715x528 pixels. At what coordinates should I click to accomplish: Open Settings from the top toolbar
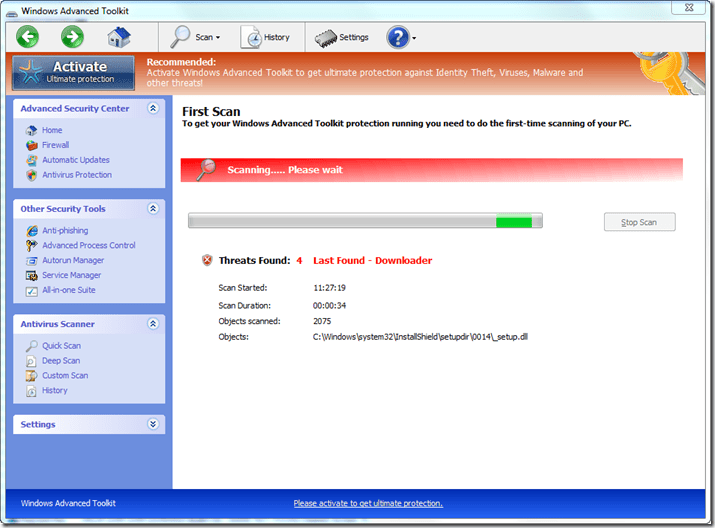(x=342, y=38)
